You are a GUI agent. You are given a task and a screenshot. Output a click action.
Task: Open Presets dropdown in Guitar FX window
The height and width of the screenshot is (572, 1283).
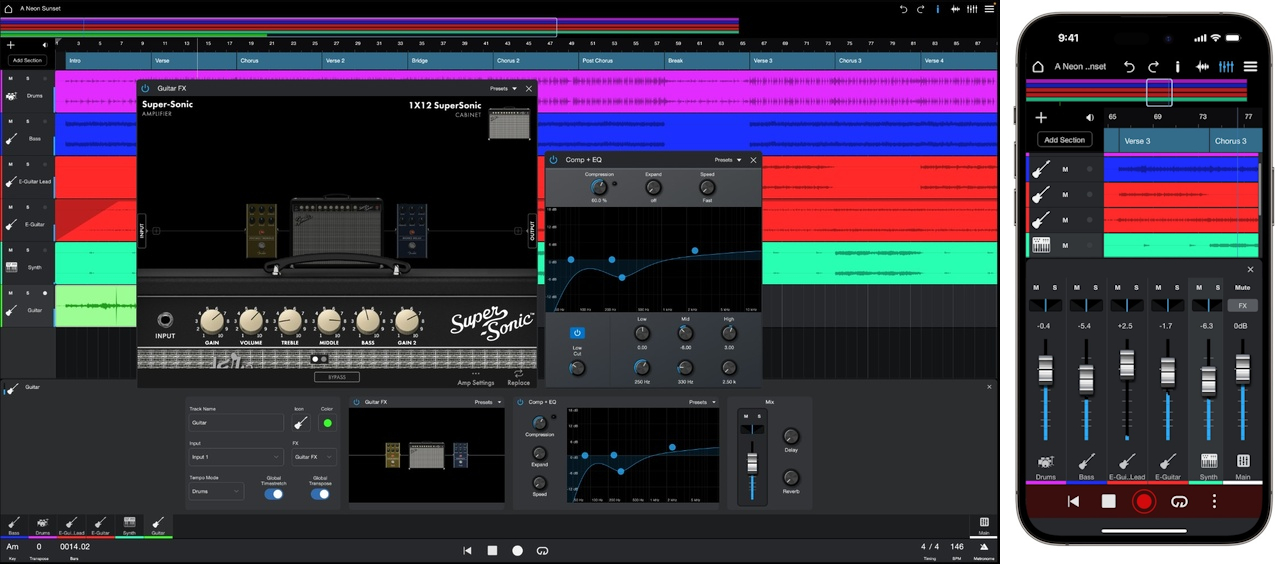click(503, 88)
